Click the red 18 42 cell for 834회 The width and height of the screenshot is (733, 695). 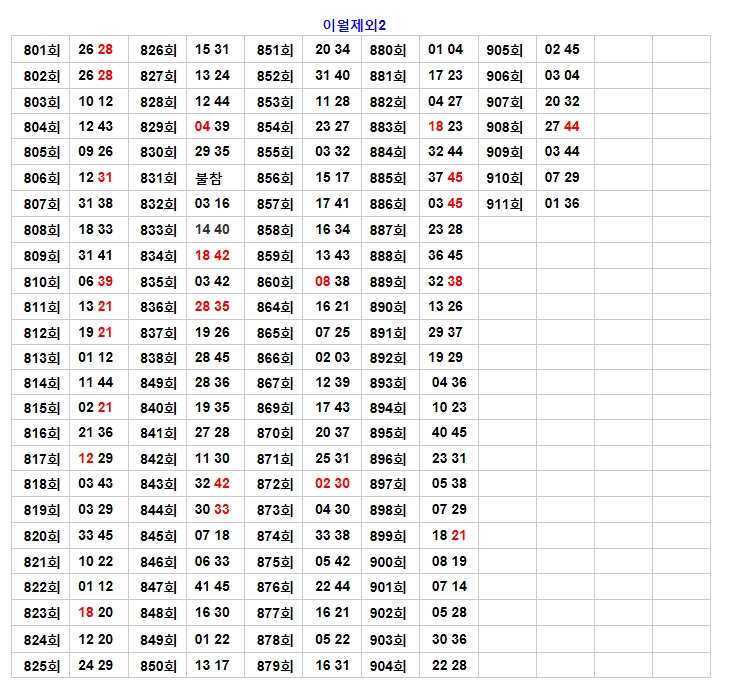[212, 256]
